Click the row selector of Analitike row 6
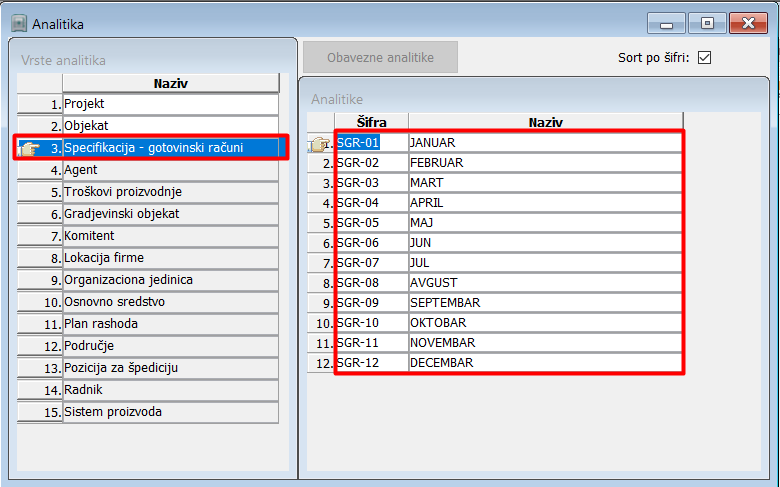The width and height of the screenshot is (780, 487). [321, 243]
